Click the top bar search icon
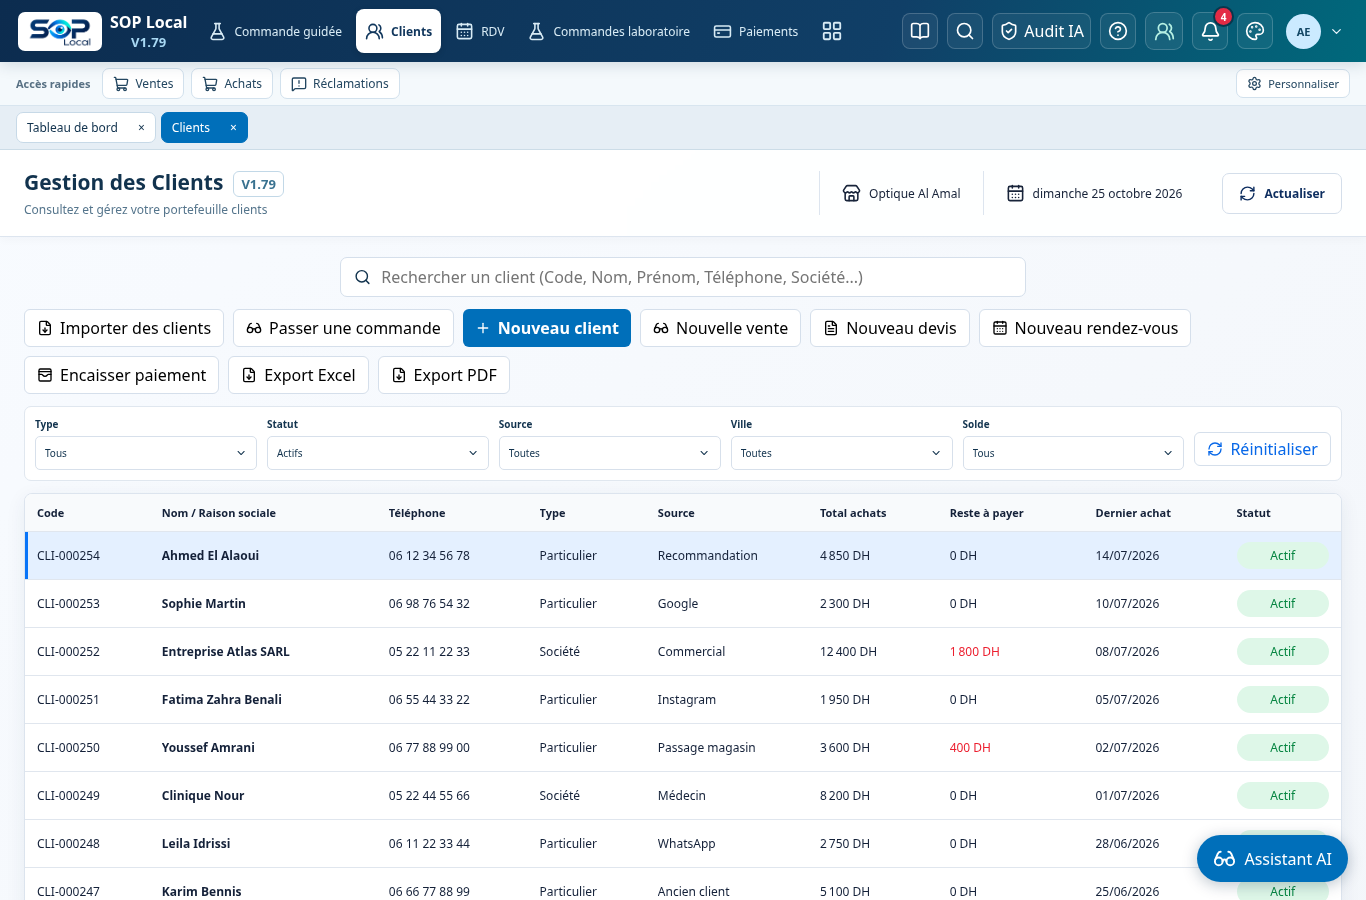This screenshot has height=900, width=1366. [965, 31]
